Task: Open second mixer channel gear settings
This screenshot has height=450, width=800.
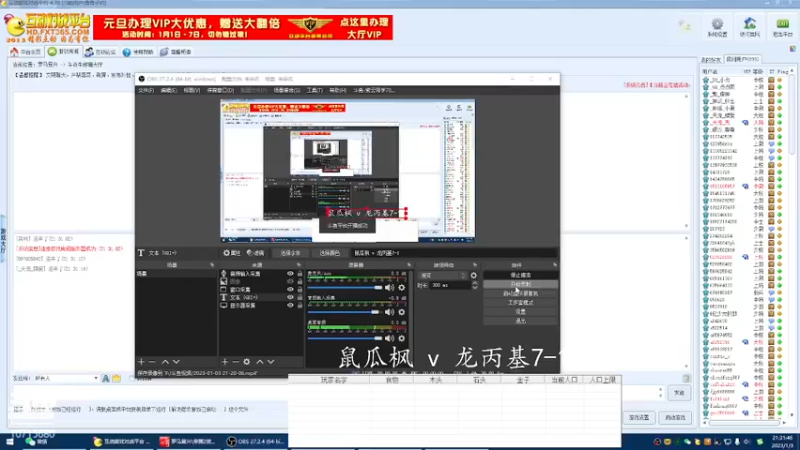Action: click(x=402, y=312)
